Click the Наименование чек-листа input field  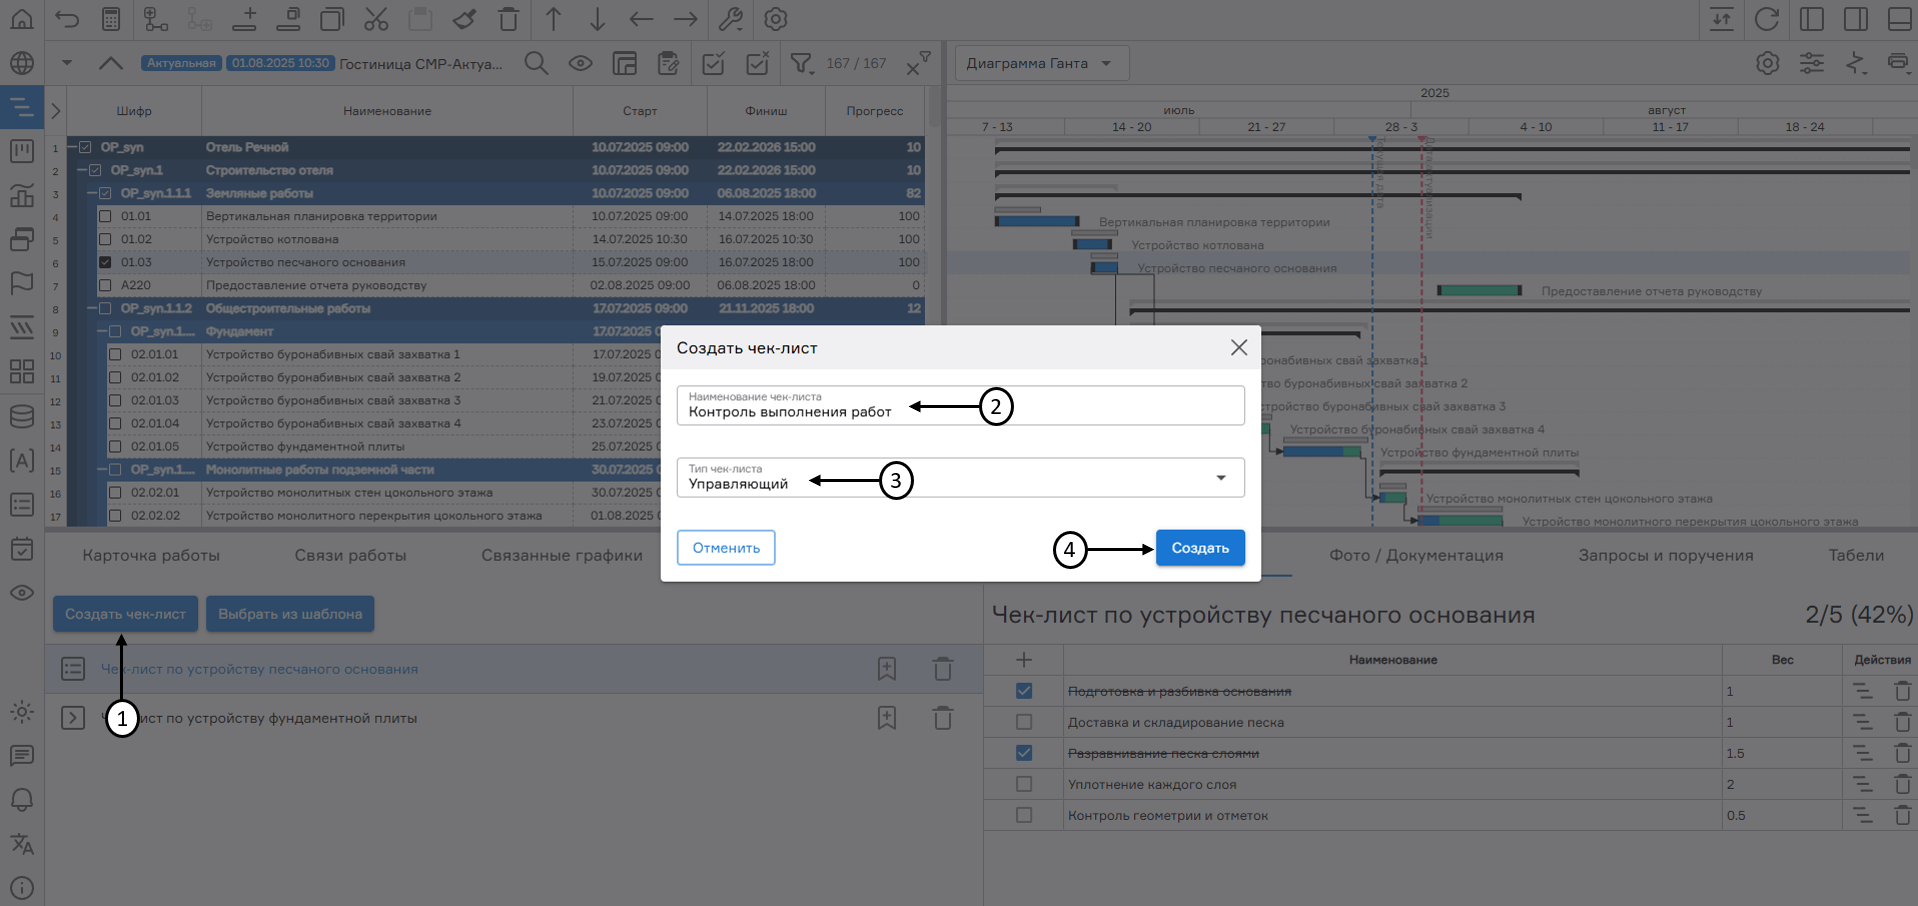coord(1120,406)
